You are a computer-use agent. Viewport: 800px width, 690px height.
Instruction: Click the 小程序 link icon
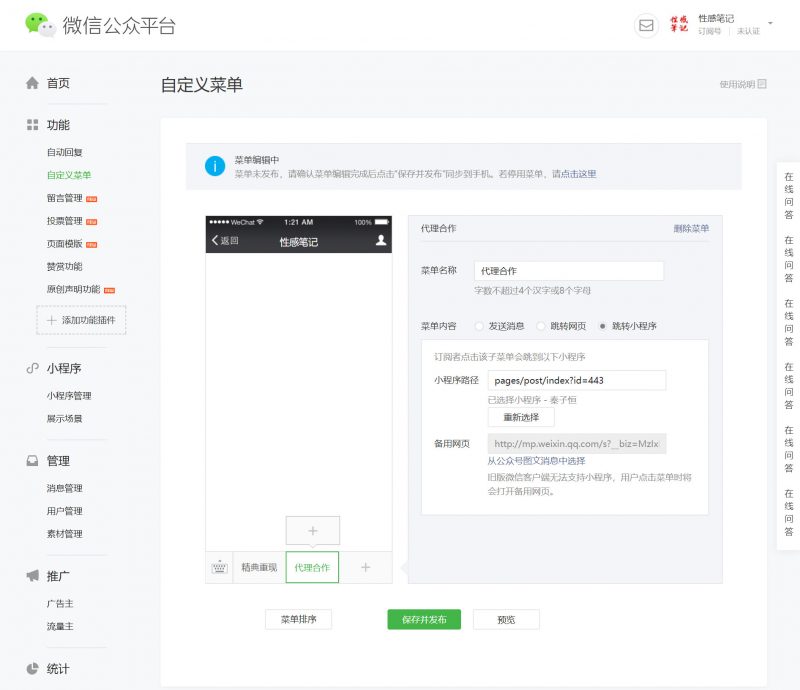pyautogui.click(x=32, y=368)
